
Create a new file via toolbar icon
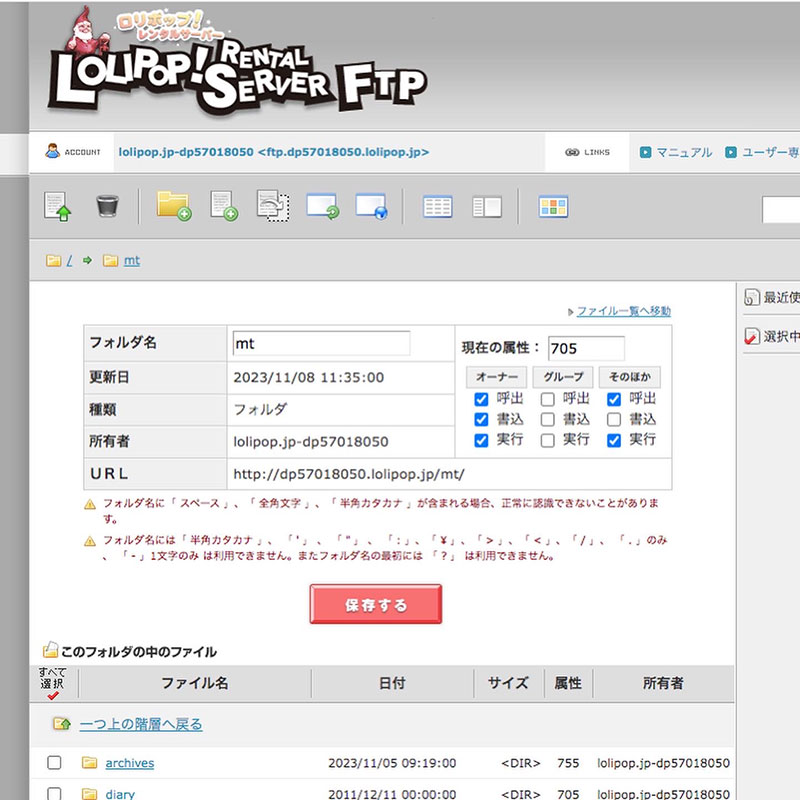click(222, 206)
